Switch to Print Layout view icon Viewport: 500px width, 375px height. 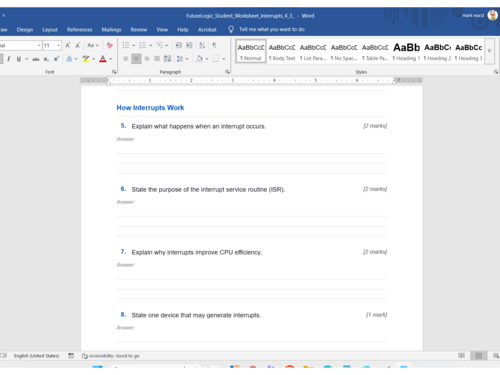point(479,356)
